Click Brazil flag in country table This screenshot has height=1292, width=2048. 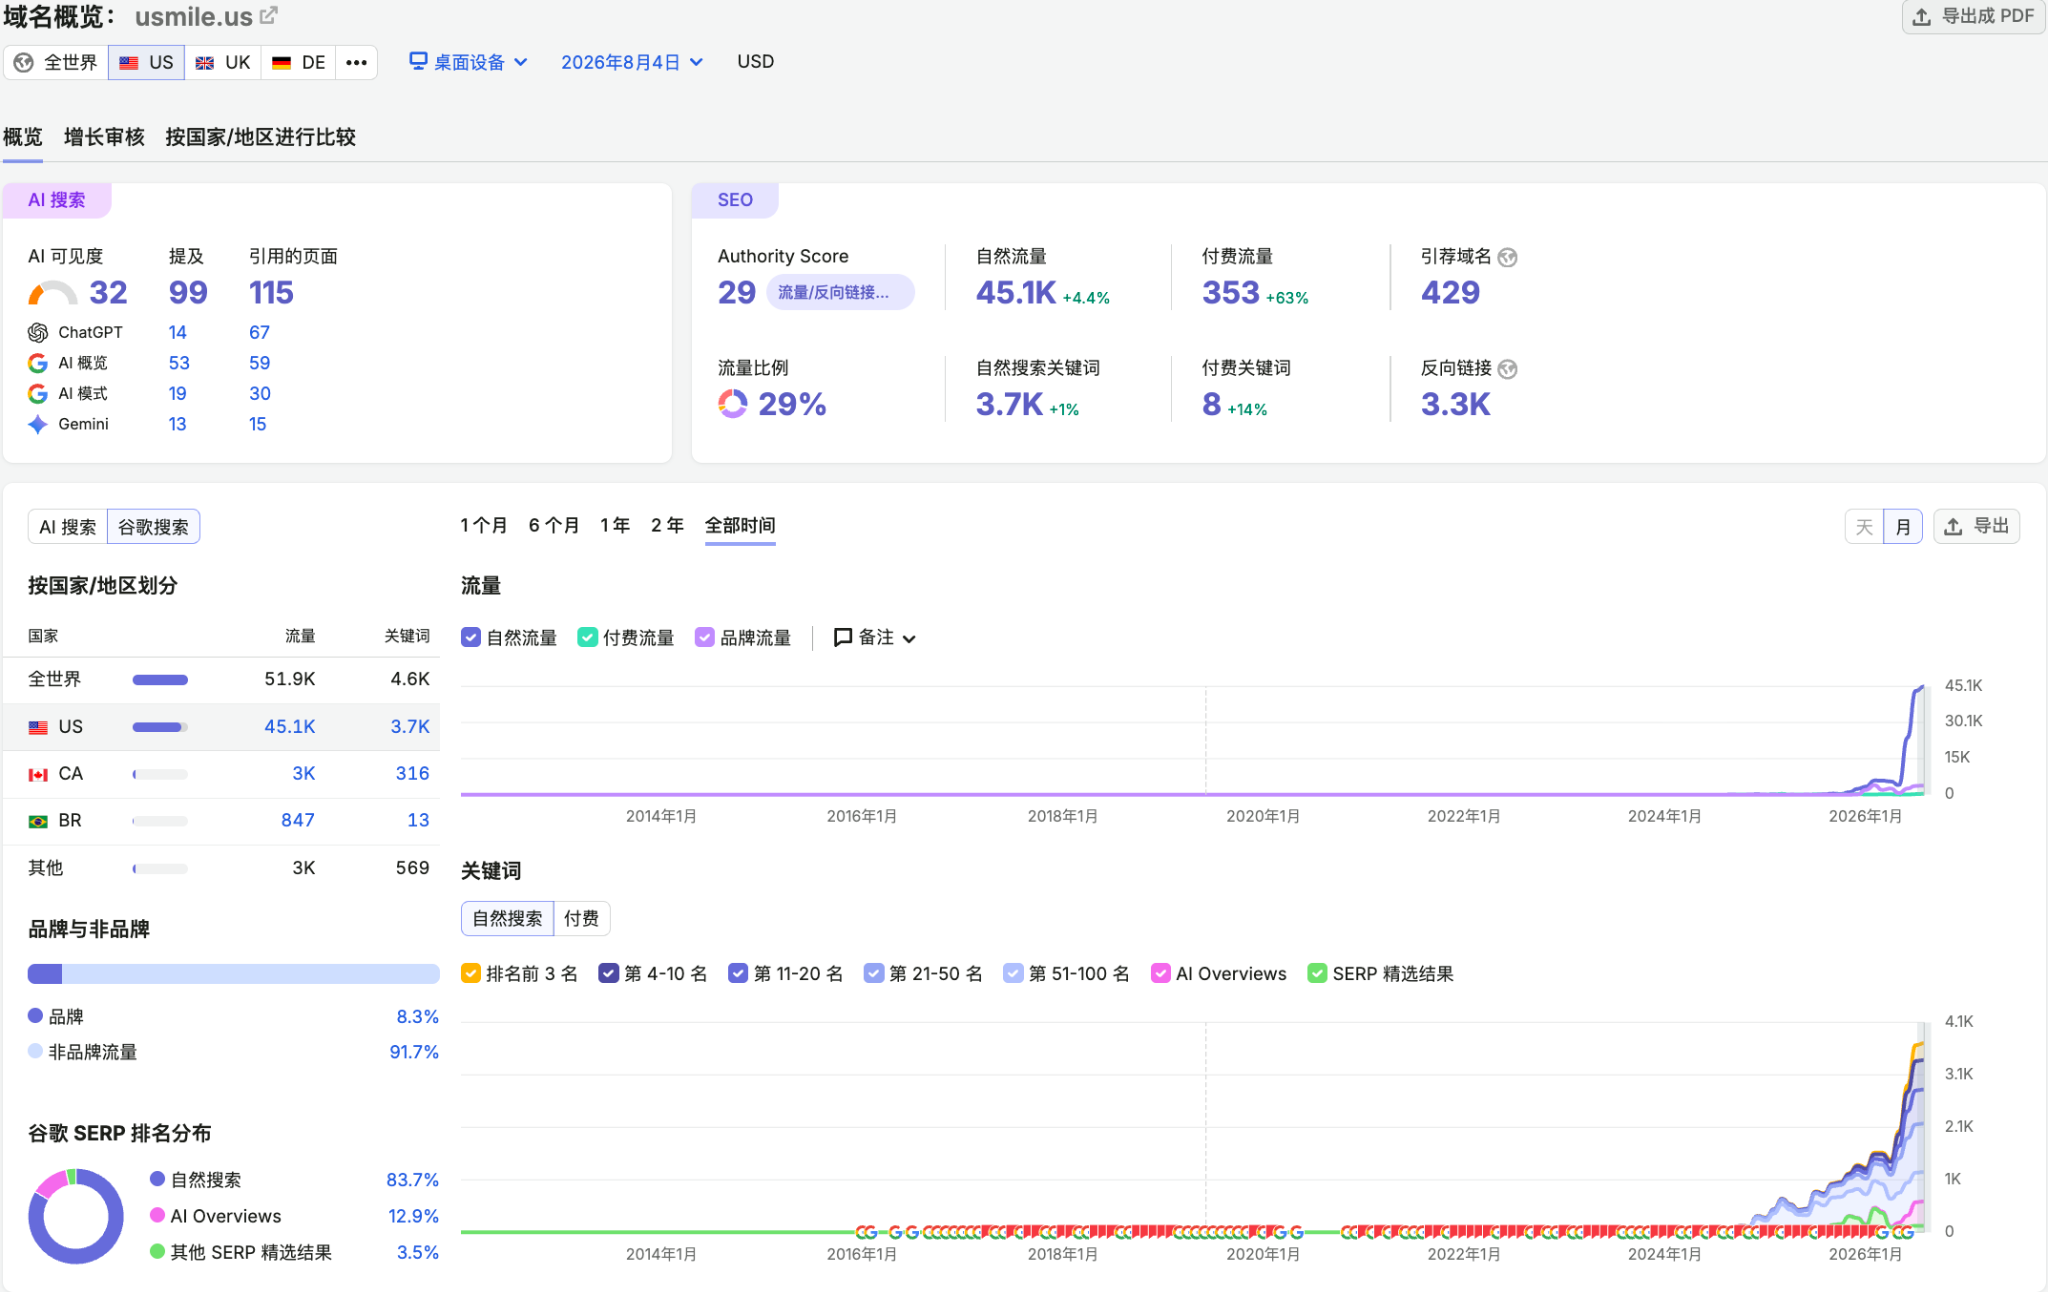pyautogui.click(x=38, y=821)
